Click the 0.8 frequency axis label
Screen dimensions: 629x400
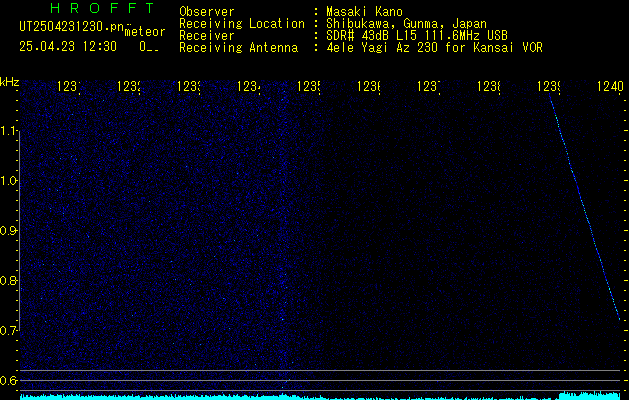click(x=9, y=280)
